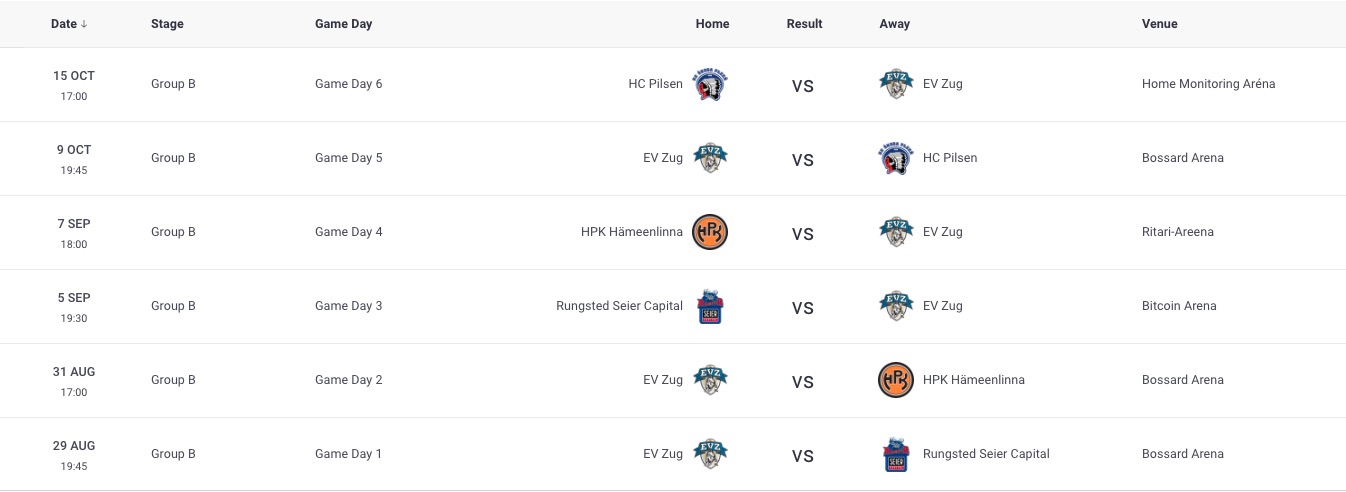Open Rungsted Seier Capital home team link
The width and height of the screenshot is (1346, 492).
point(619,306)
